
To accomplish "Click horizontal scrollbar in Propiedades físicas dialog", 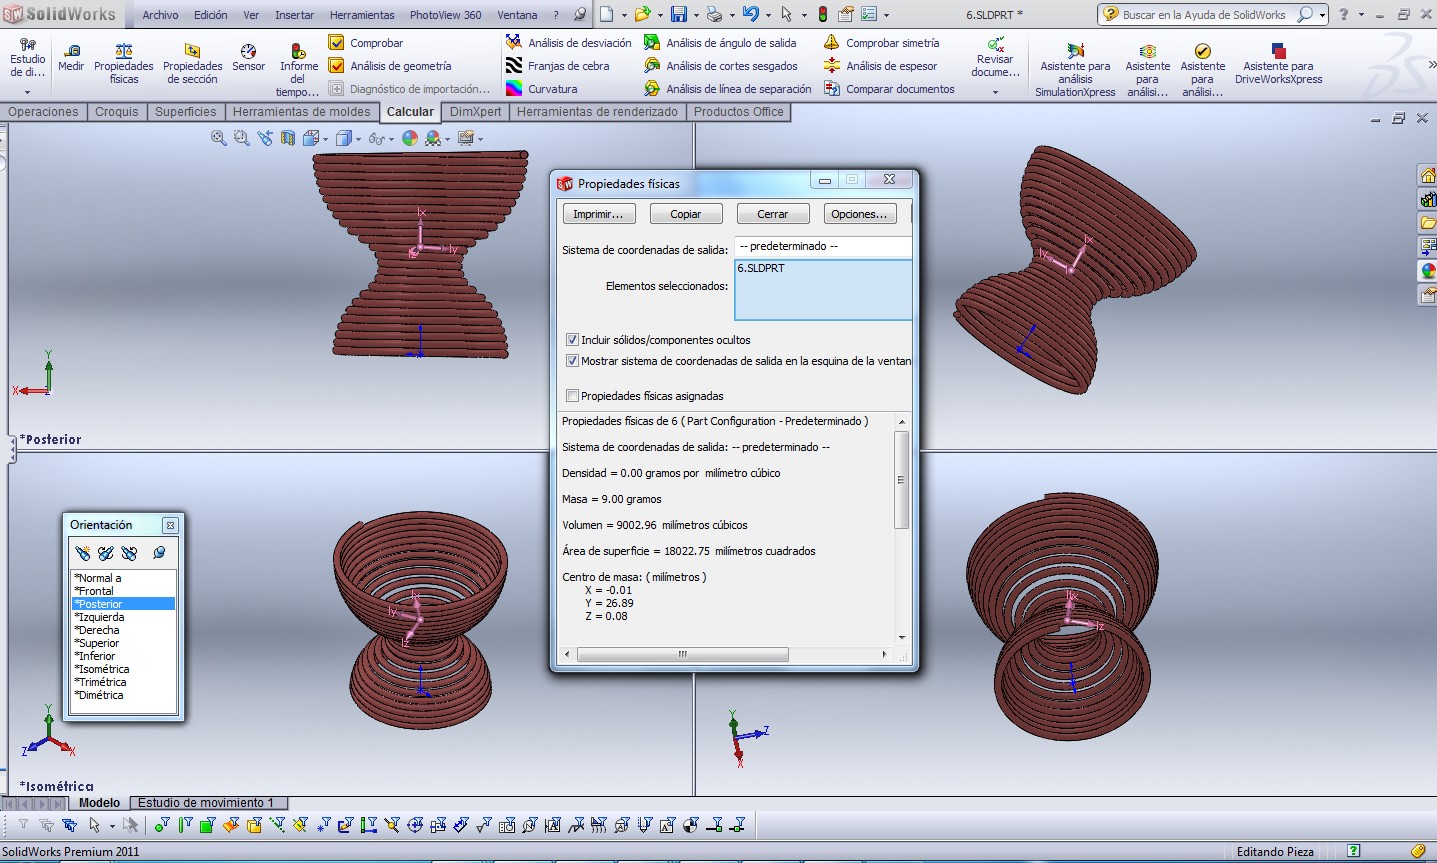I will click(683, 654).
